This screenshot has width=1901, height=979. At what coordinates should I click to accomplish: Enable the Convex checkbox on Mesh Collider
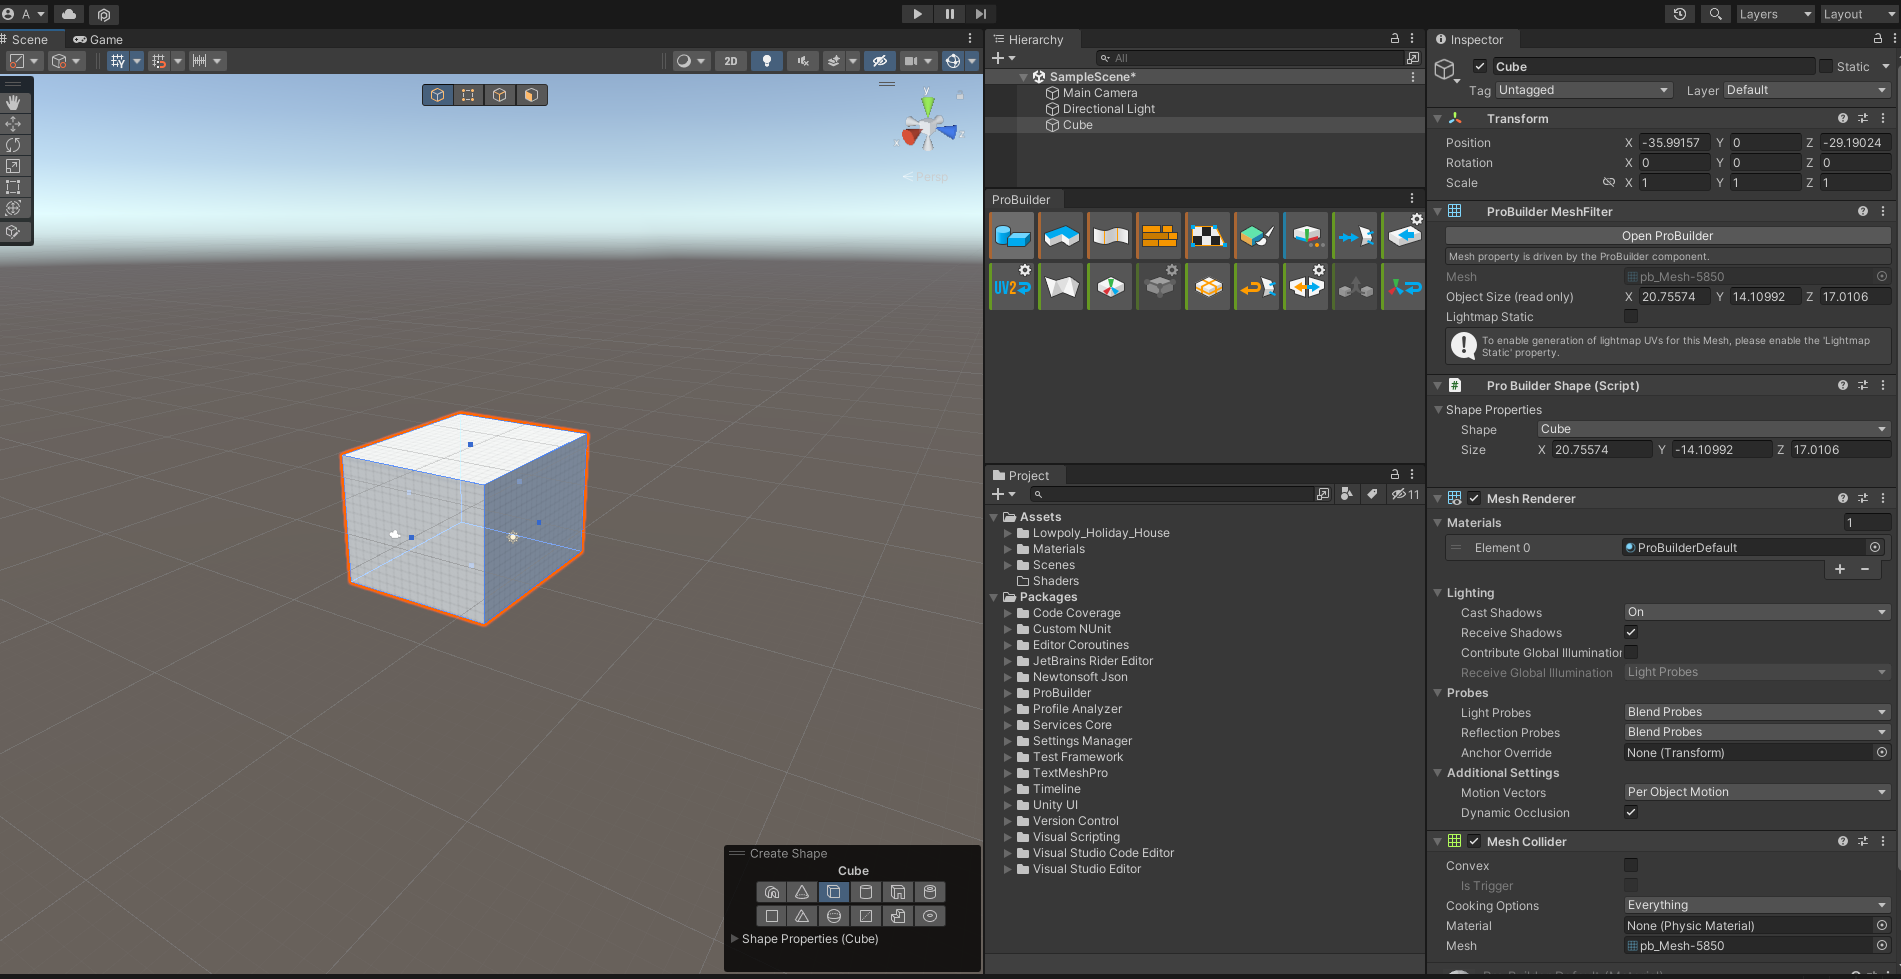1631,865
